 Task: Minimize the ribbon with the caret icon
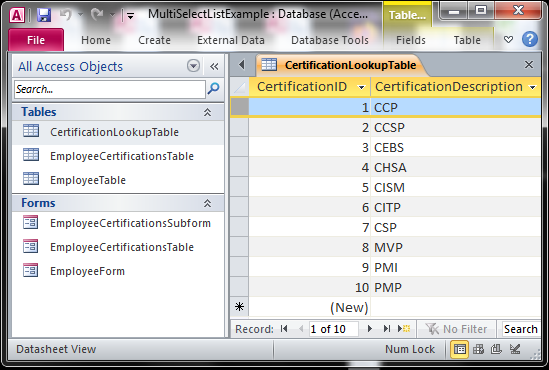coord(508,40)
